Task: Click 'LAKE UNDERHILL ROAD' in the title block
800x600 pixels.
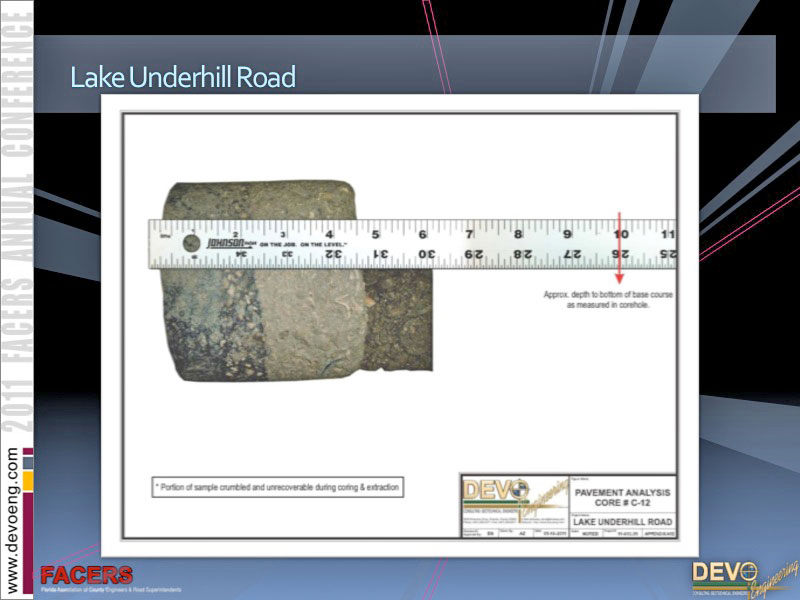Action: point(622,522)
